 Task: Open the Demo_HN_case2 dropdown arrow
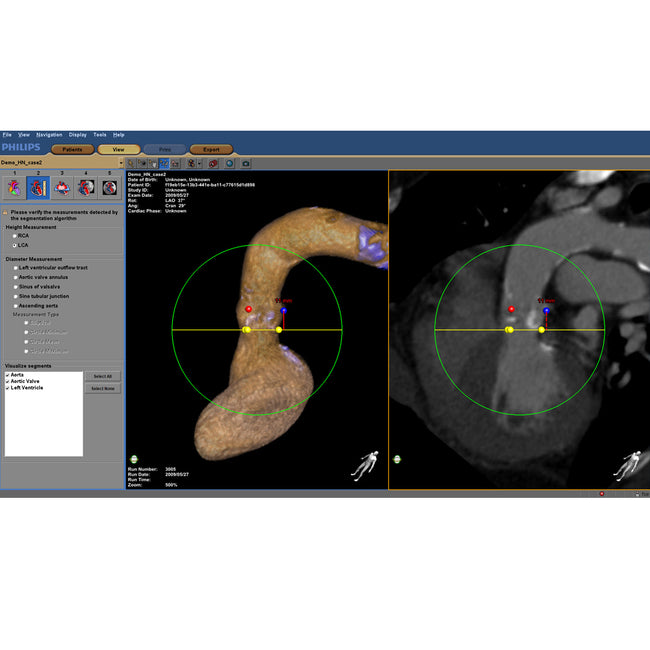119,162
